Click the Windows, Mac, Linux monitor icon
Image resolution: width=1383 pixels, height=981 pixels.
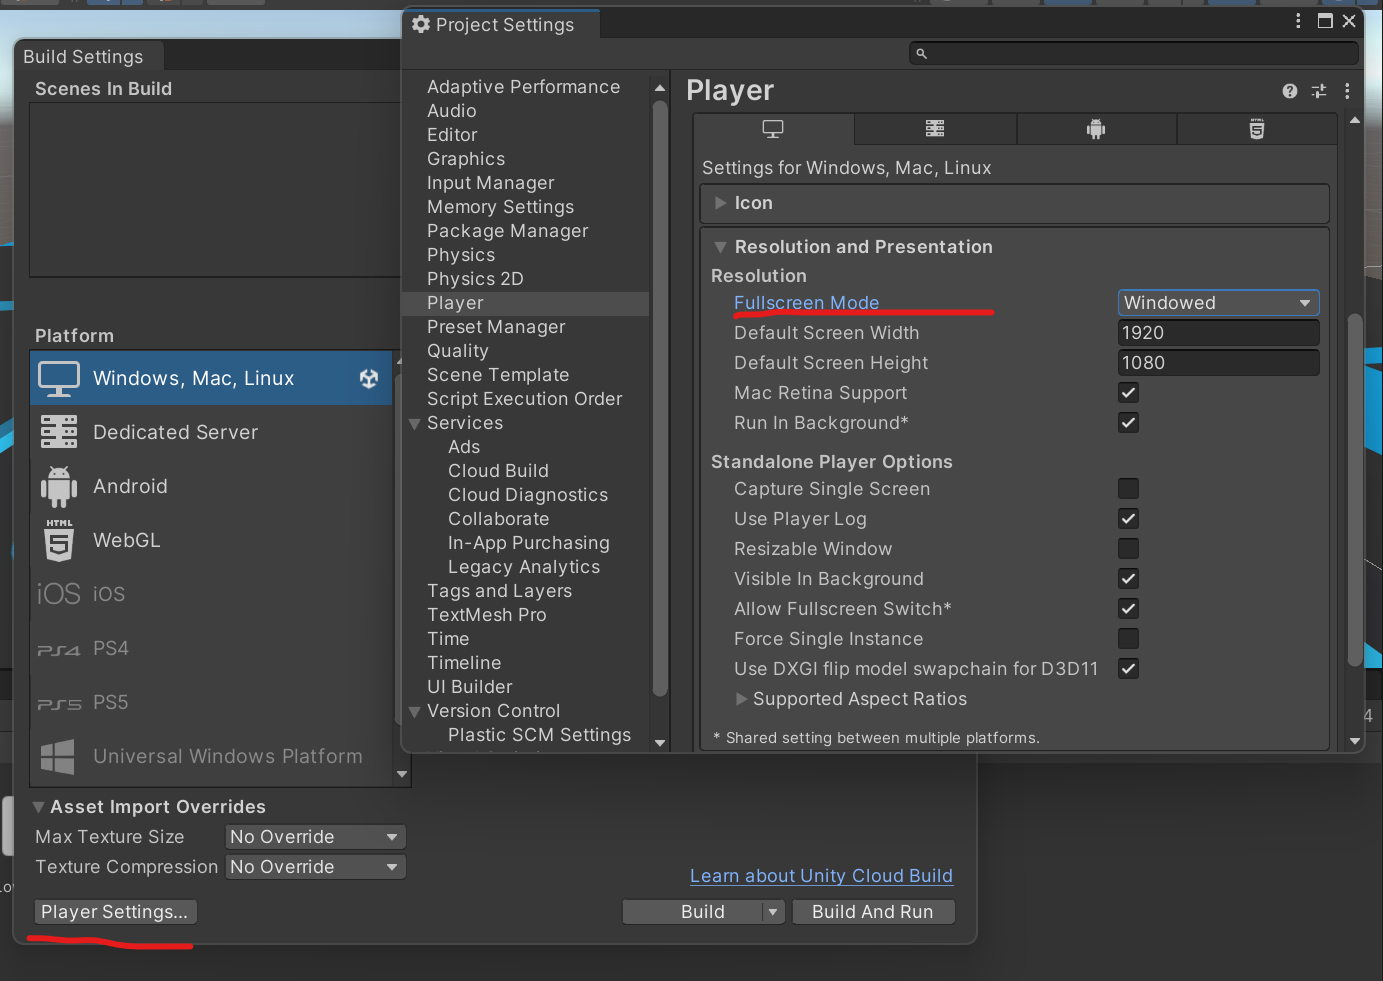[x=59, y=378]
